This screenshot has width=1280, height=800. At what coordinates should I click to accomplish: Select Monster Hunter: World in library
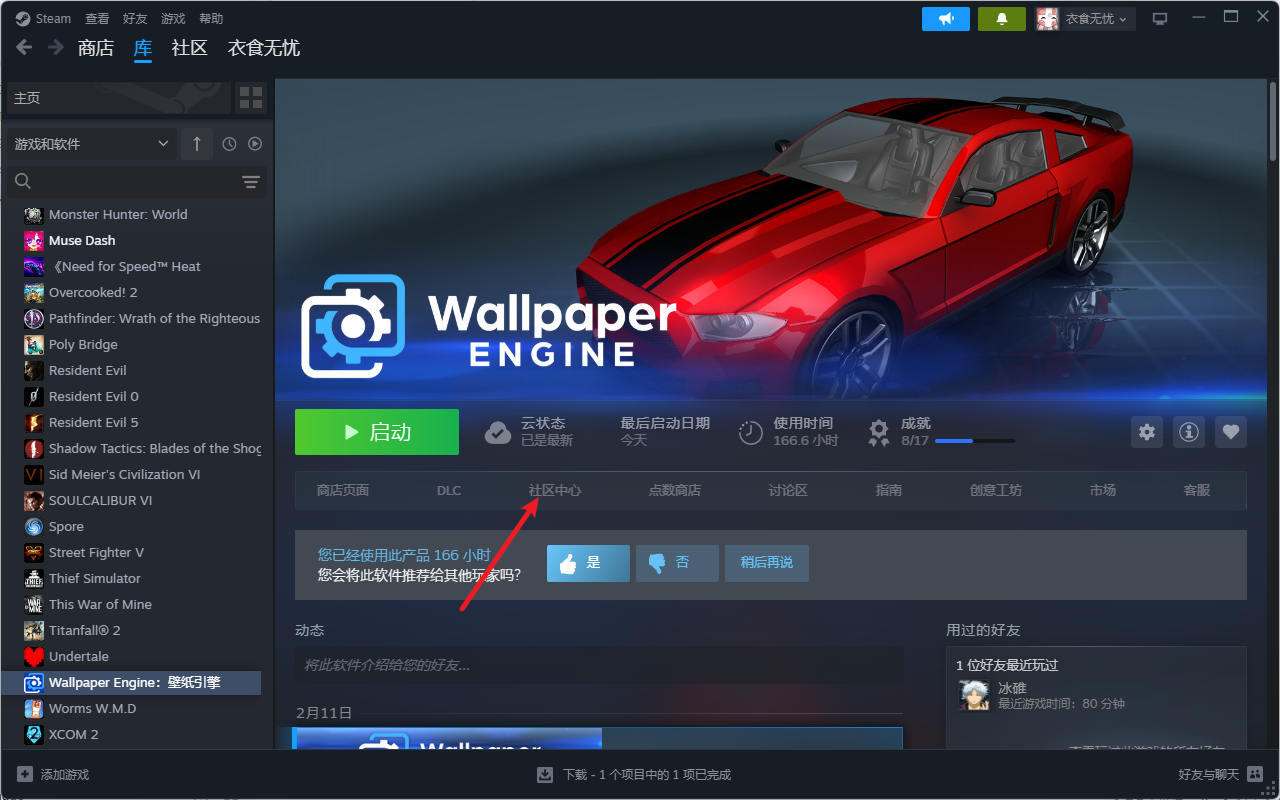click(x=118, y=214)
